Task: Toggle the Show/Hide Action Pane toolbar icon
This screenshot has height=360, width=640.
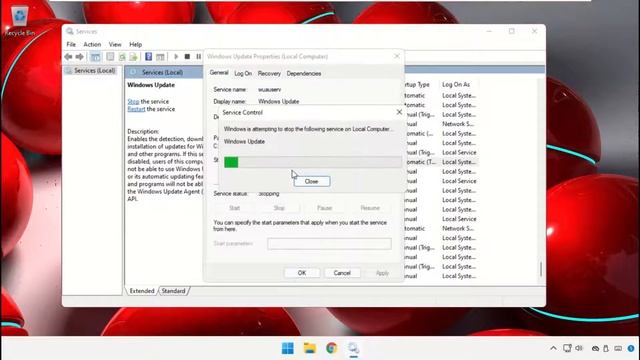Action: 160,57
